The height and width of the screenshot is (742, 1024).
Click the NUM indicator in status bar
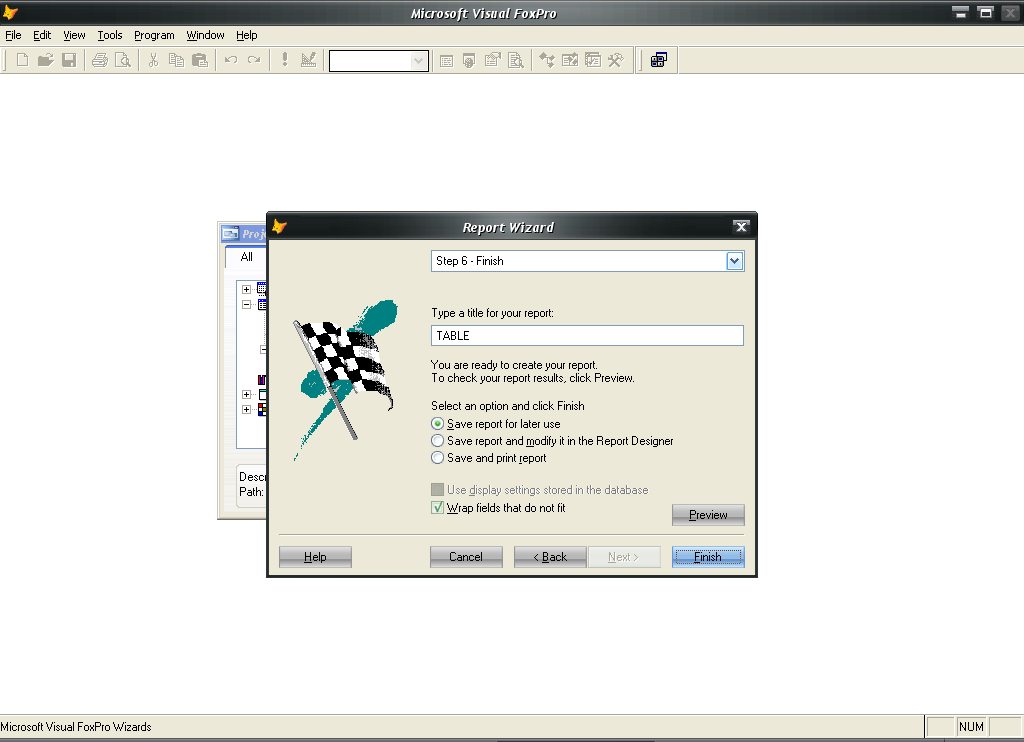(971, 726)
